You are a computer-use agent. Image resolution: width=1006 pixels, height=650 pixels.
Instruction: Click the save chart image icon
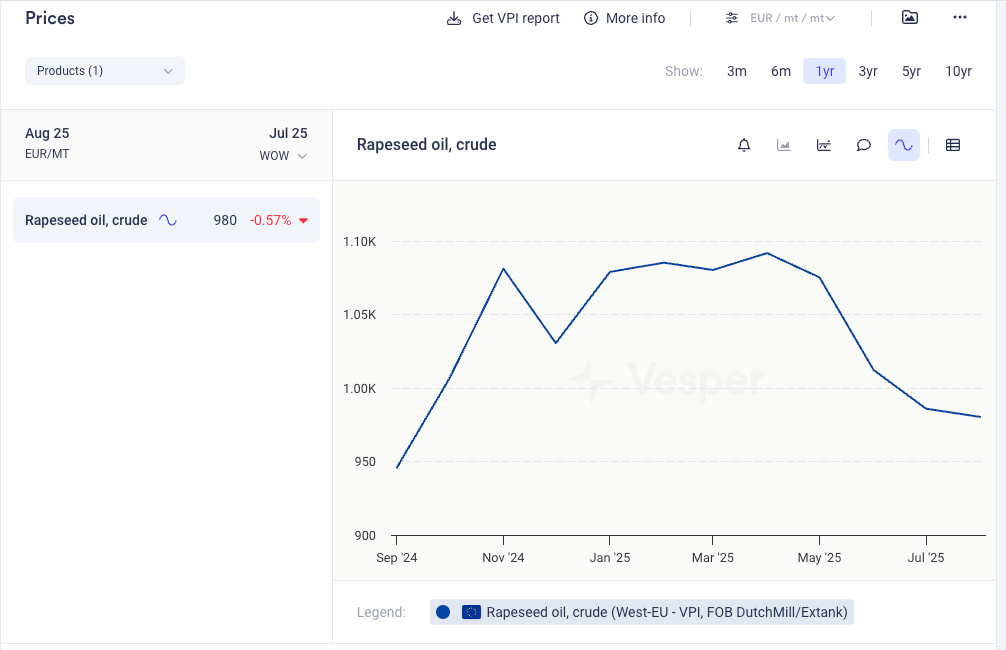click(909, 18)
